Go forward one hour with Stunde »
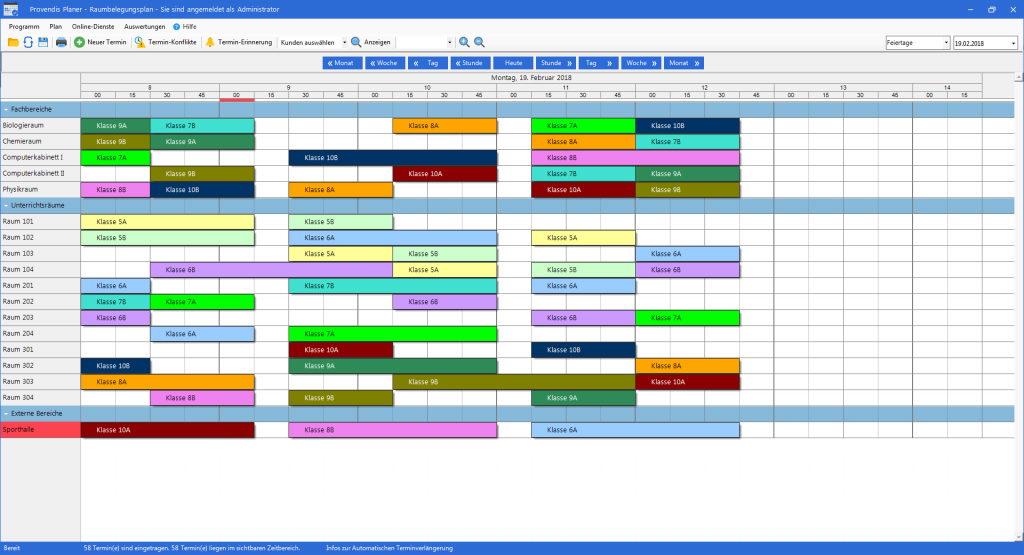The height and width of the screenshot is (555, 1024). coord(556,63)
